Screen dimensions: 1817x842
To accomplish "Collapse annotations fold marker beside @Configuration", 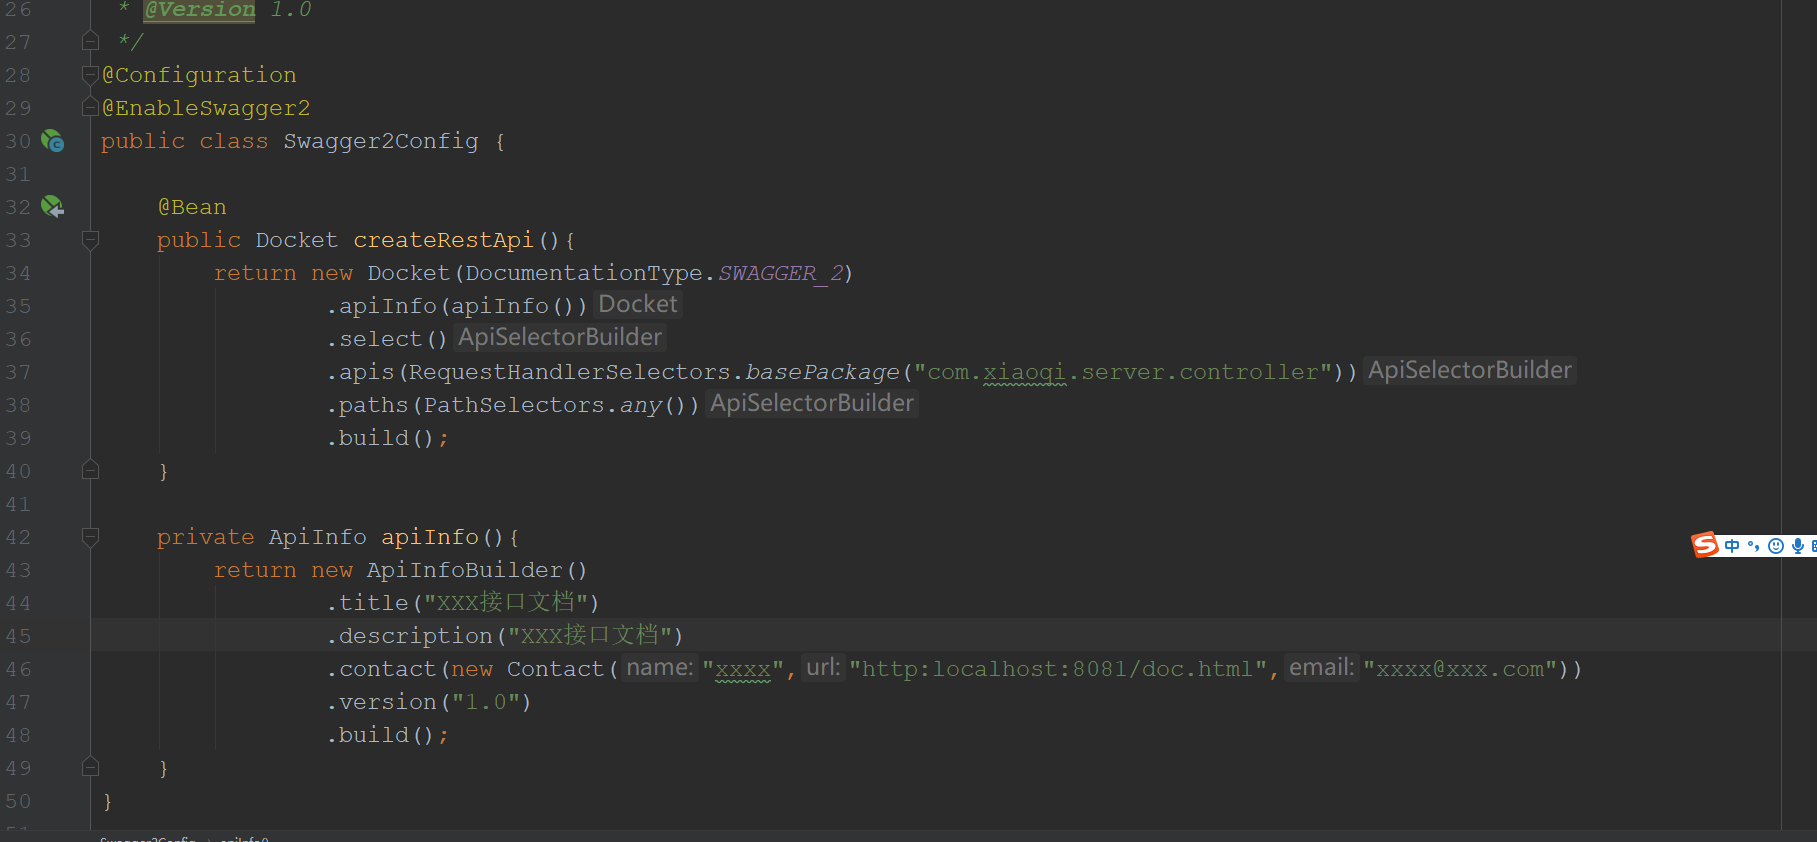I will pos(90,74).
